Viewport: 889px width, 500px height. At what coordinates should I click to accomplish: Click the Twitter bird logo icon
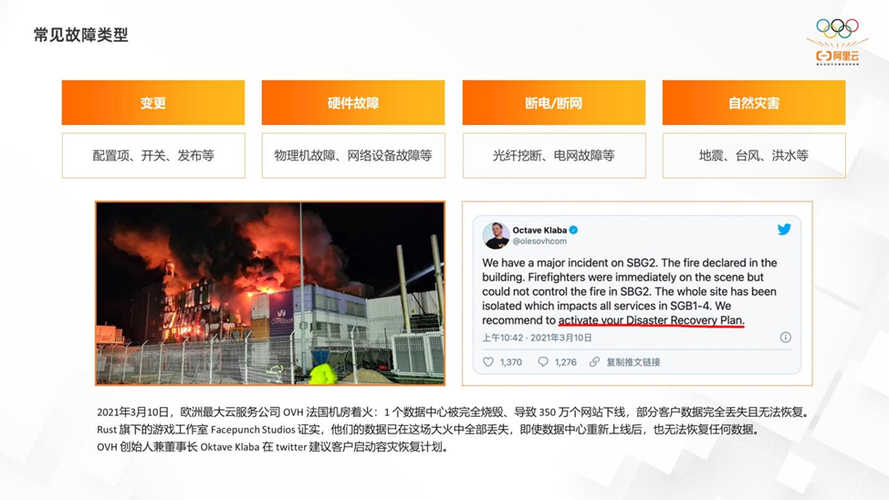[x=784, y=229]
